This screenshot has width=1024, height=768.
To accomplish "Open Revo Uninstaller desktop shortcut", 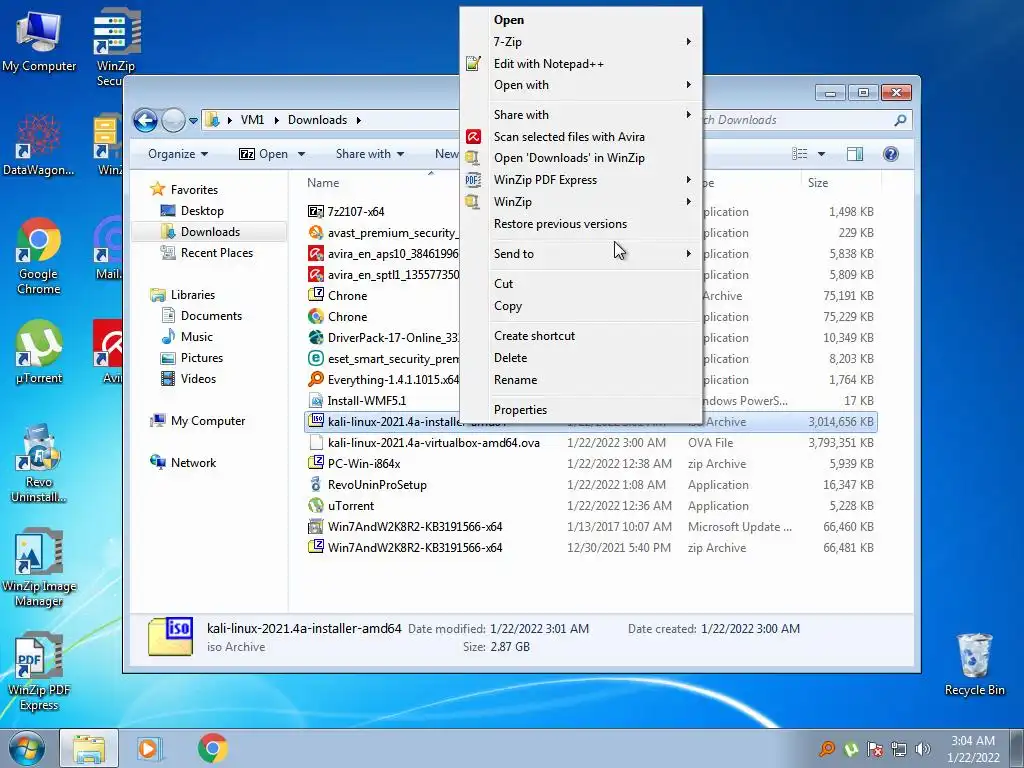I will [39, 464].
